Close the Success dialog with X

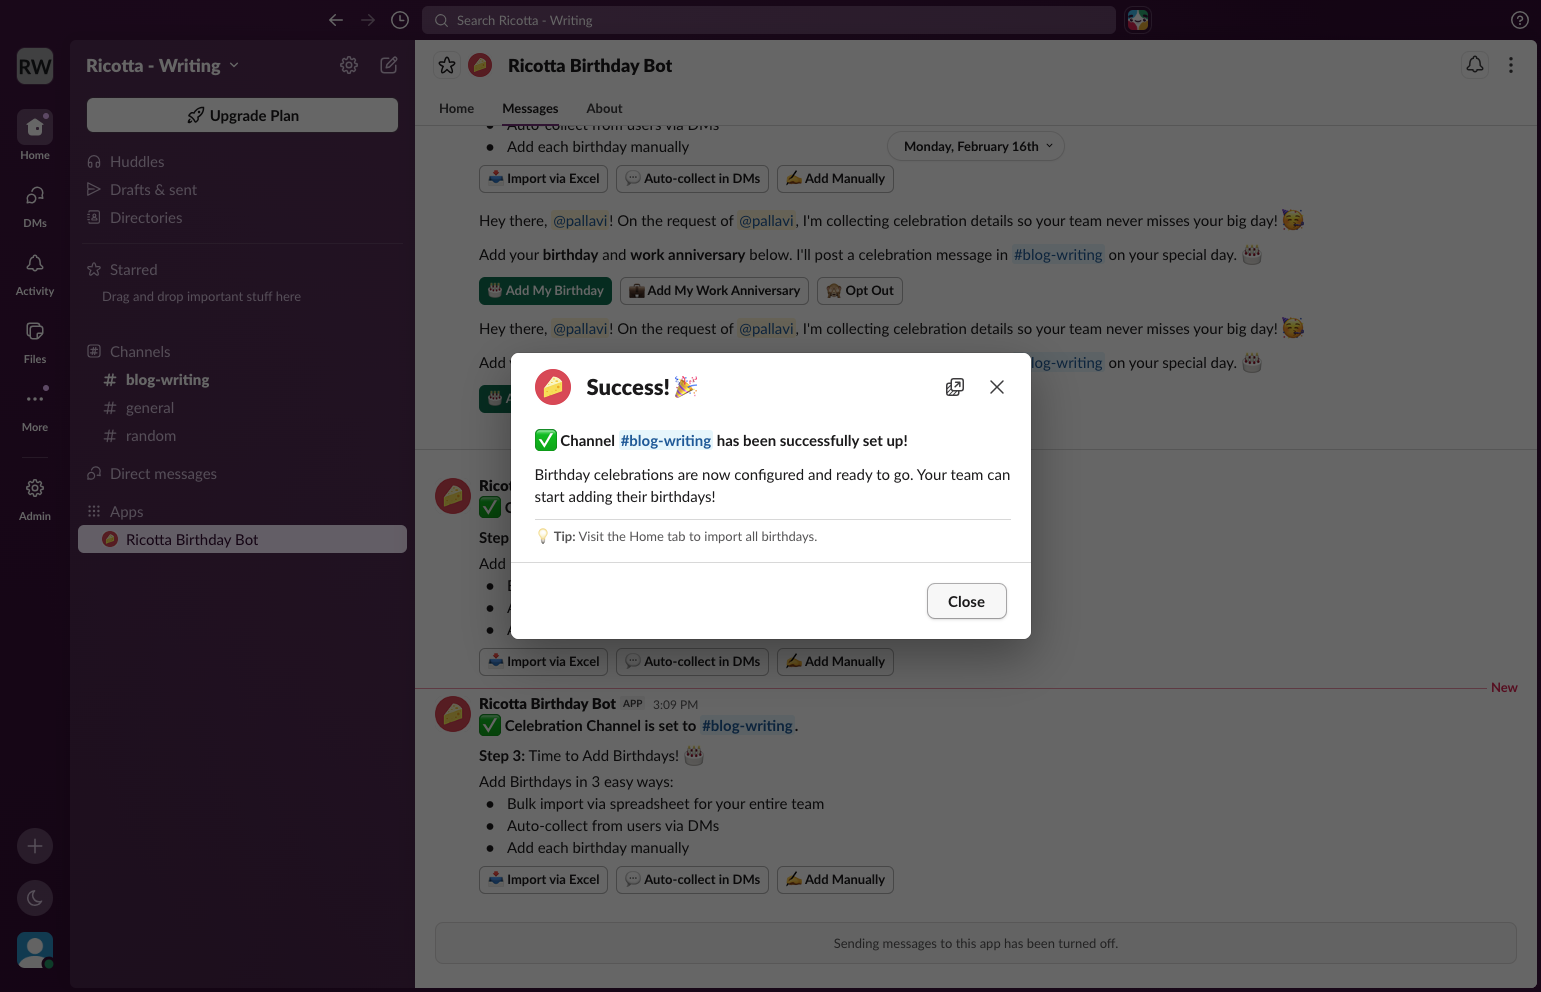997,387
